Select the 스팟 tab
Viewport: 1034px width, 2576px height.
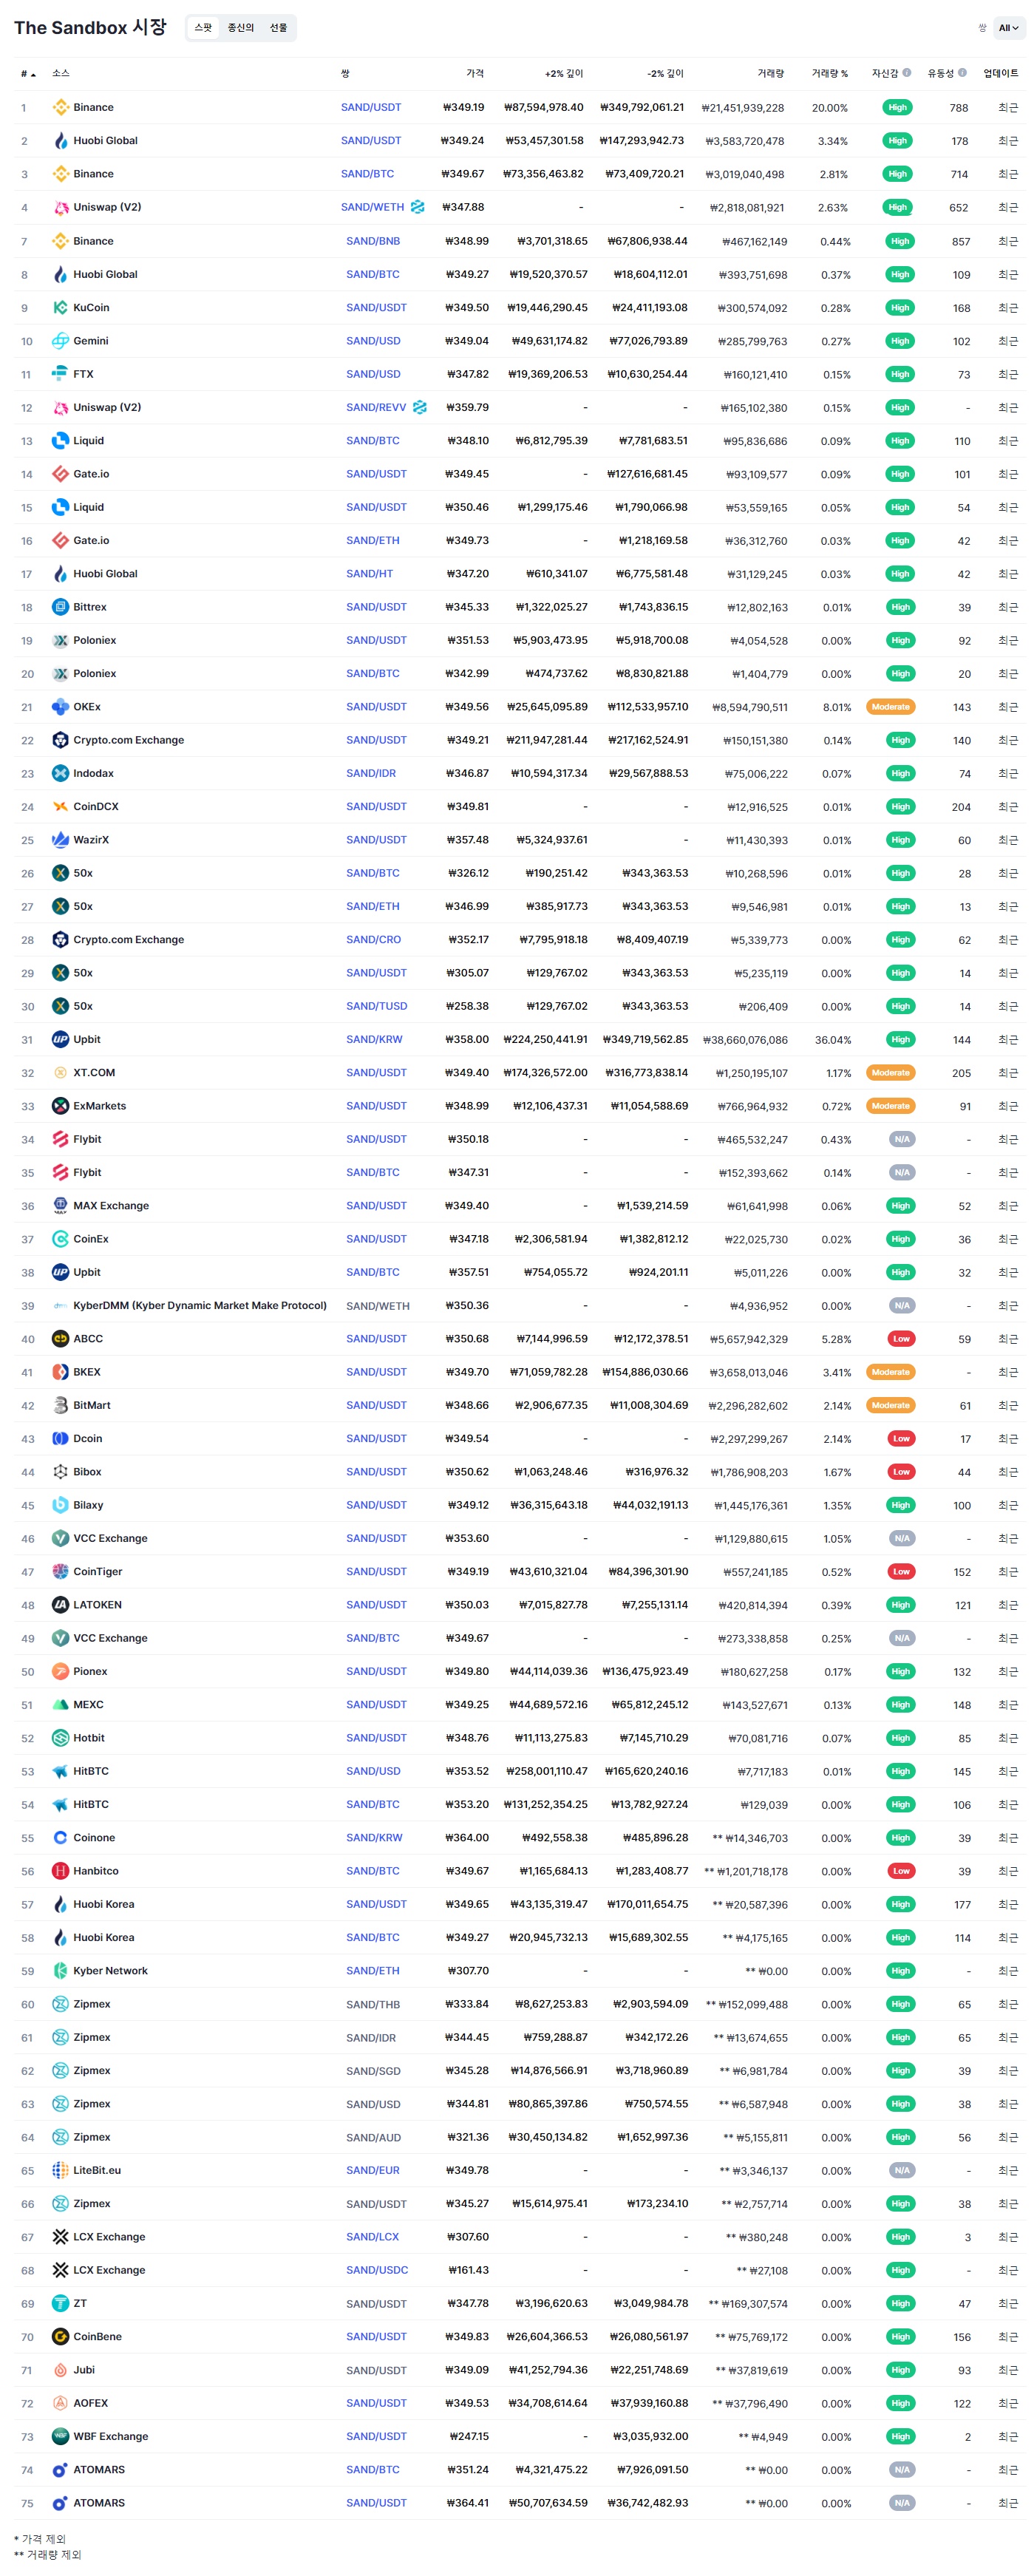coord(203,28)
